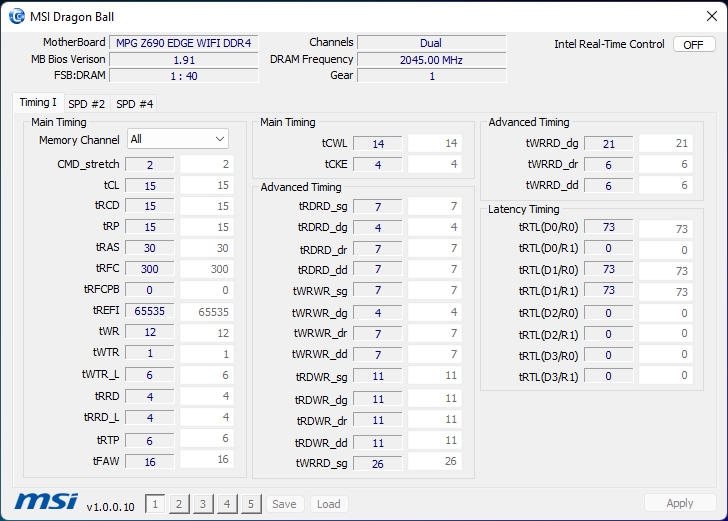Click the MSI logo at bottom left
728x521 pixels.
tap(46, 502)
